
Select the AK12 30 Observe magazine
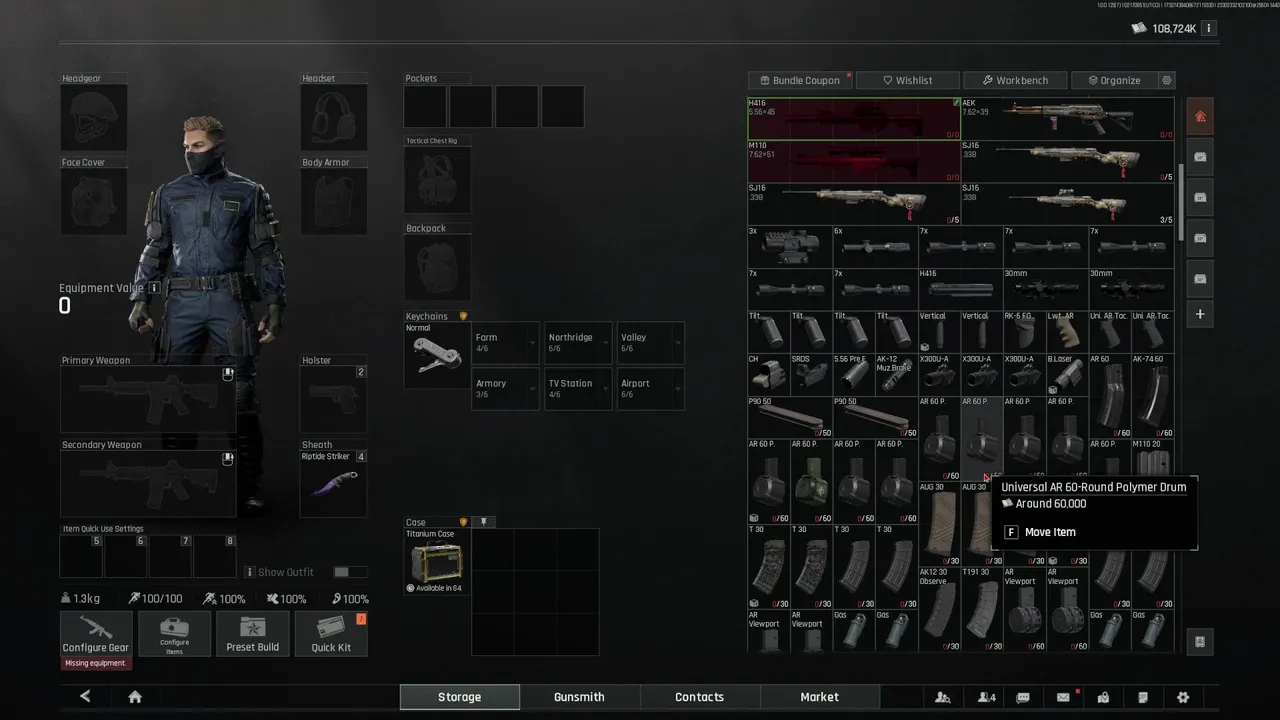click(x=939, y=609)
